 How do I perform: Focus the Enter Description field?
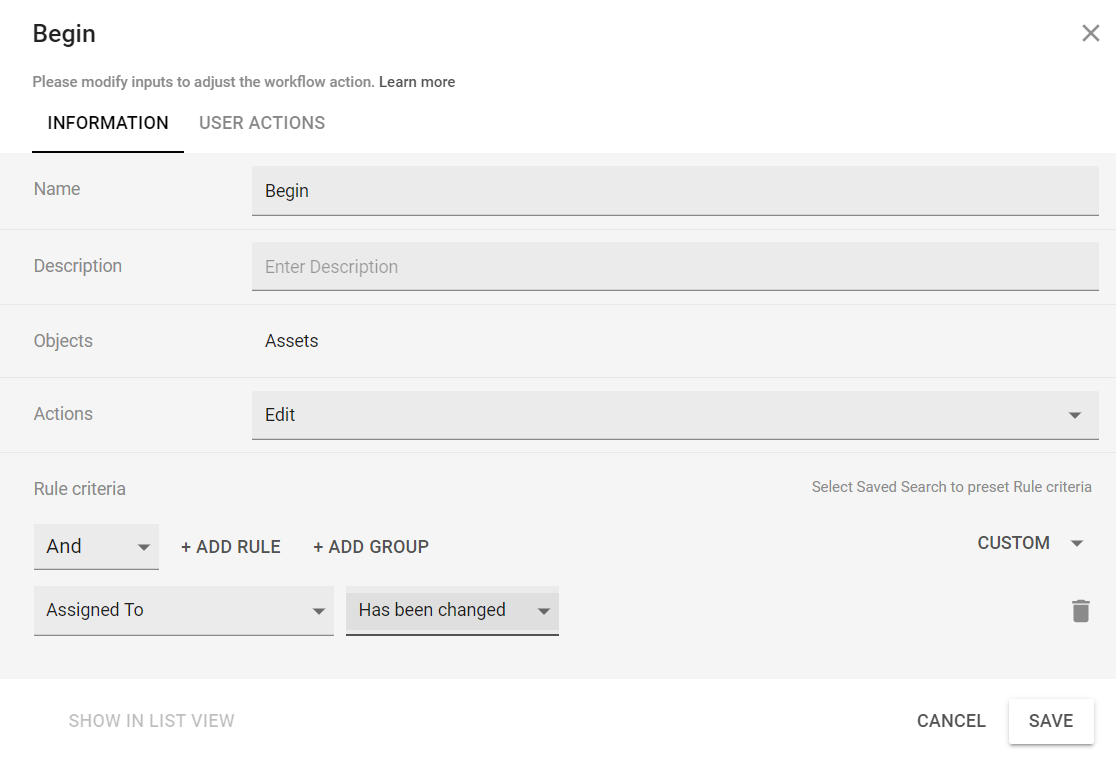point(675,267)
